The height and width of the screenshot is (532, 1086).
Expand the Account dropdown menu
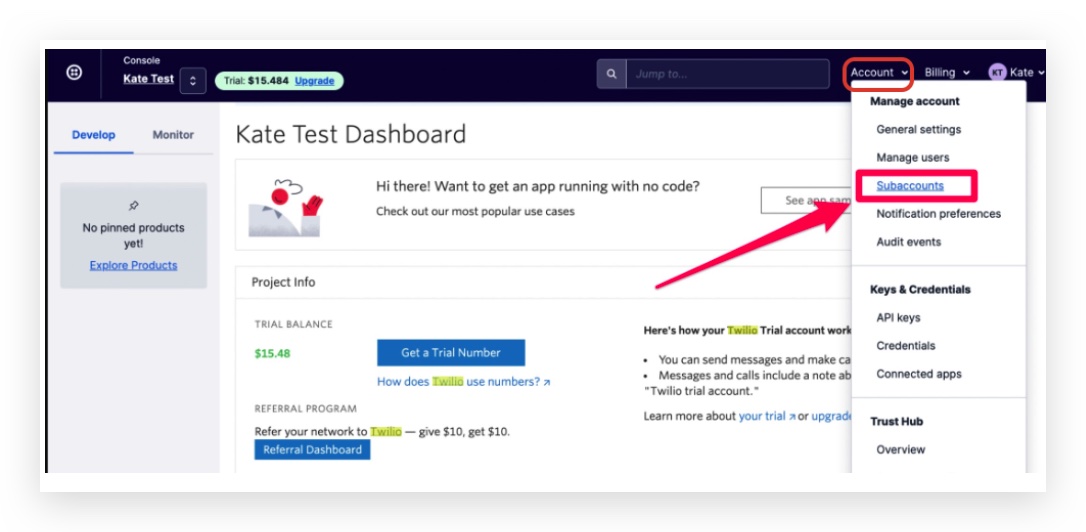pos(879,73)
